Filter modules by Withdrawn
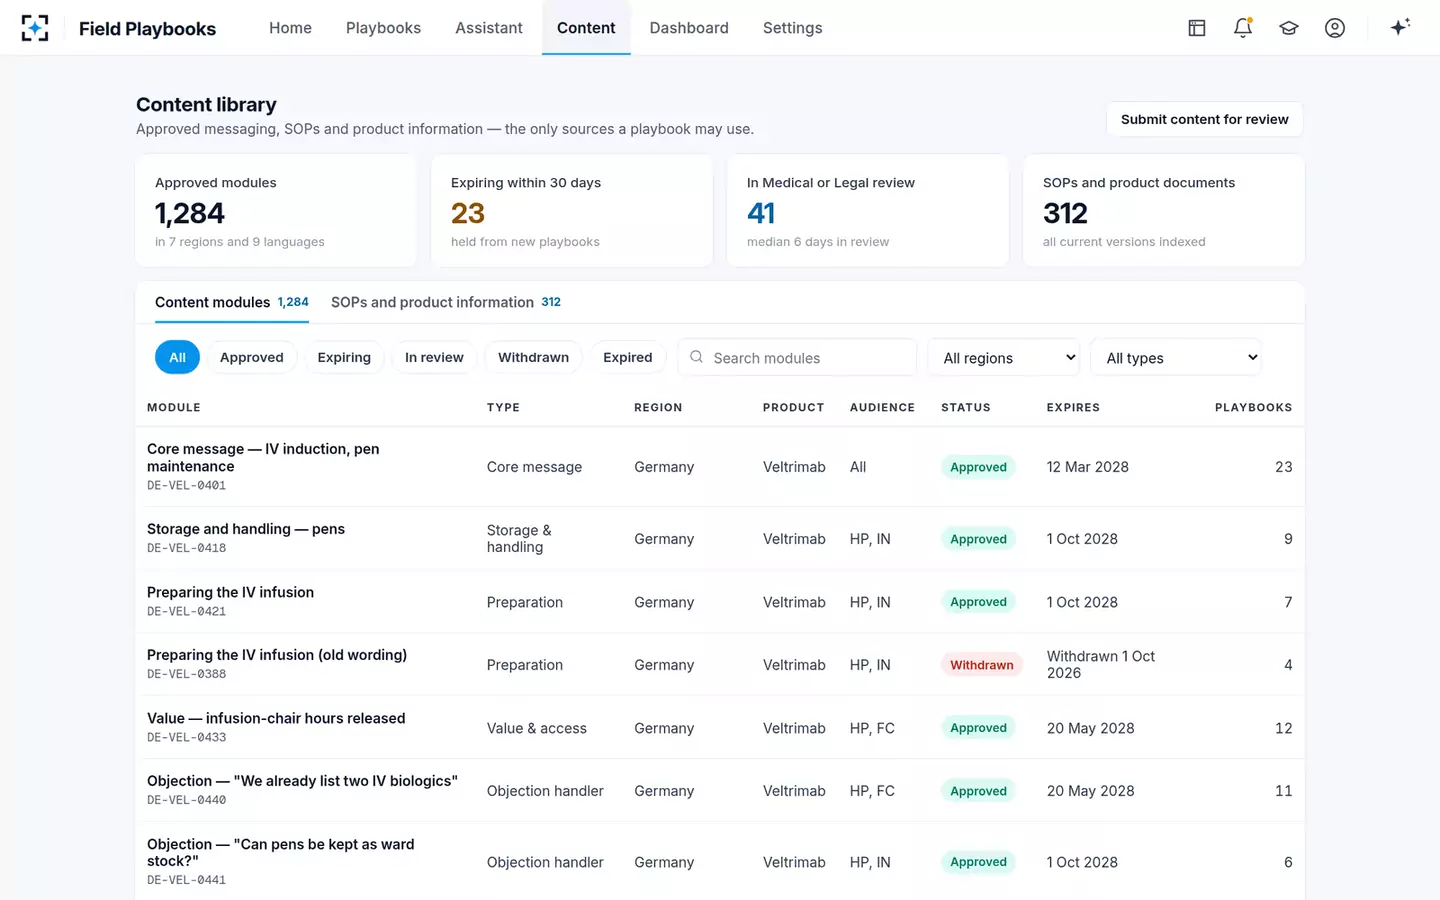 [533, 357]
